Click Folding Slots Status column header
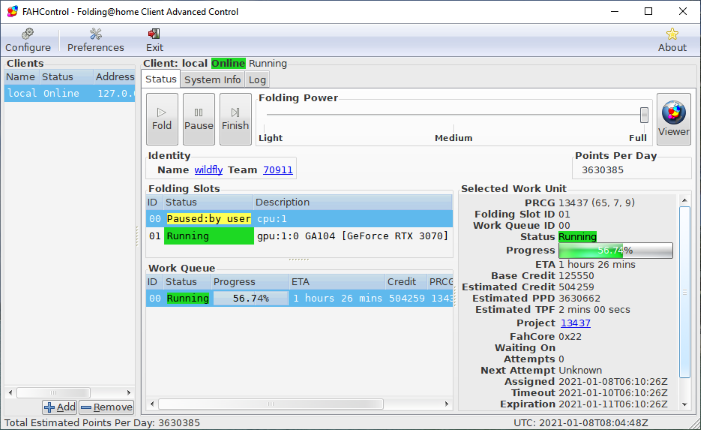The height and width of the screenshot is (430, 701). tap(207, 202)
